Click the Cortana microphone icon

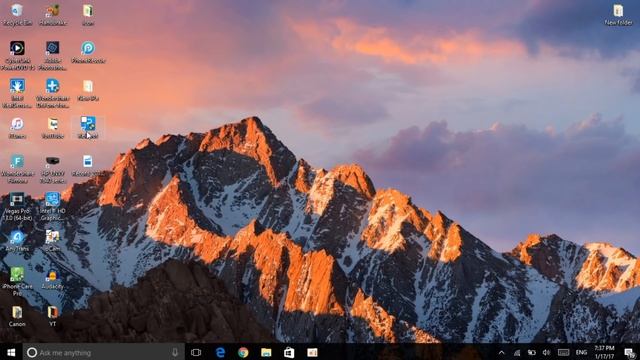tap(175, 352)
